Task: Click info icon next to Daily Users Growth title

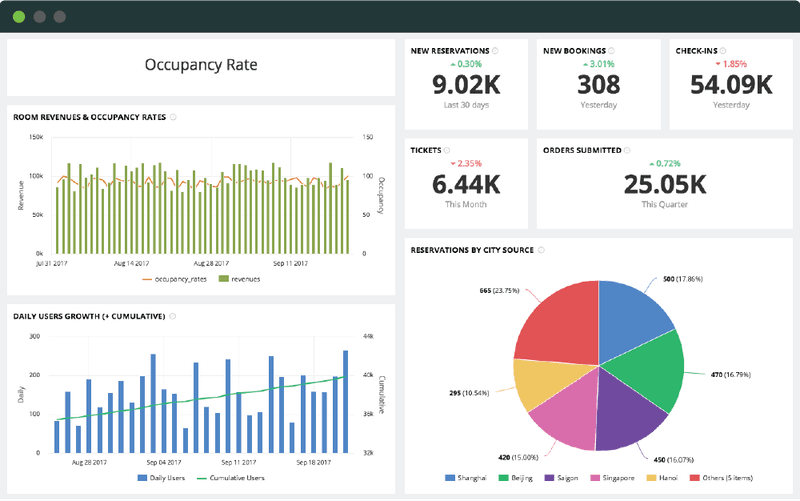Action: [174, 316]
